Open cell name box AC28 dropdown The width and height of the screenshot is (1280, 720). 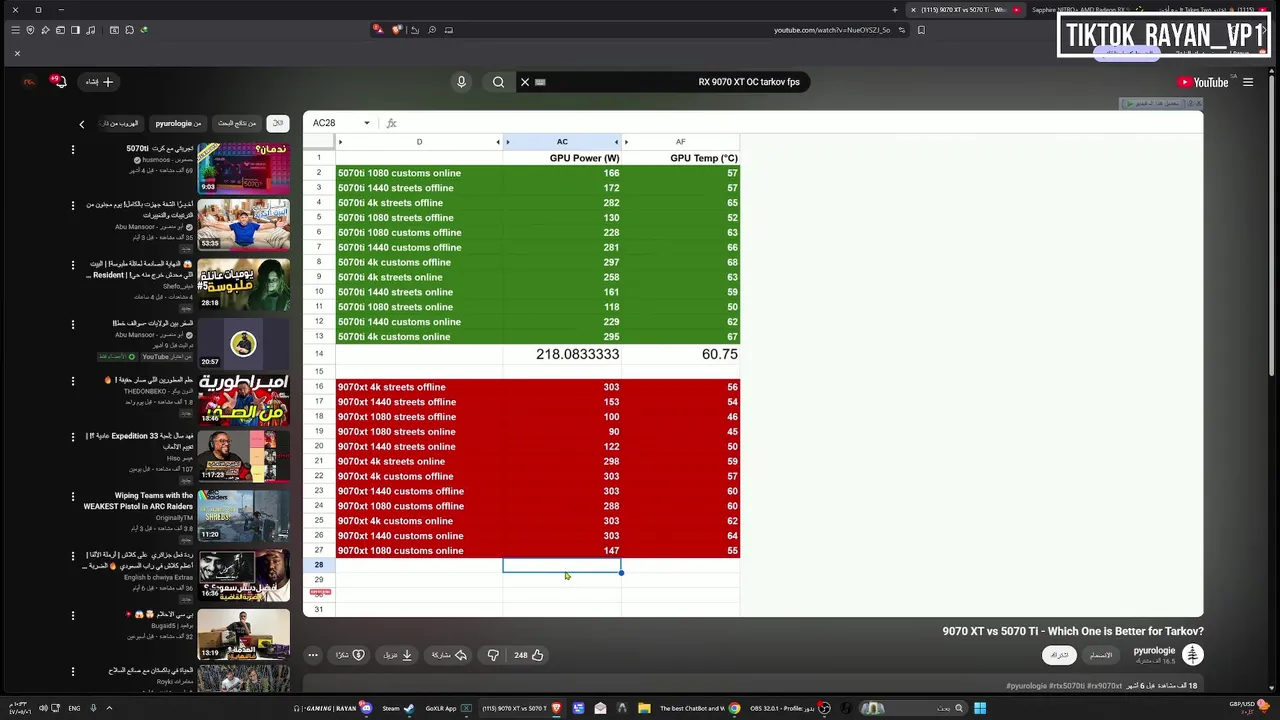point(366,123)
